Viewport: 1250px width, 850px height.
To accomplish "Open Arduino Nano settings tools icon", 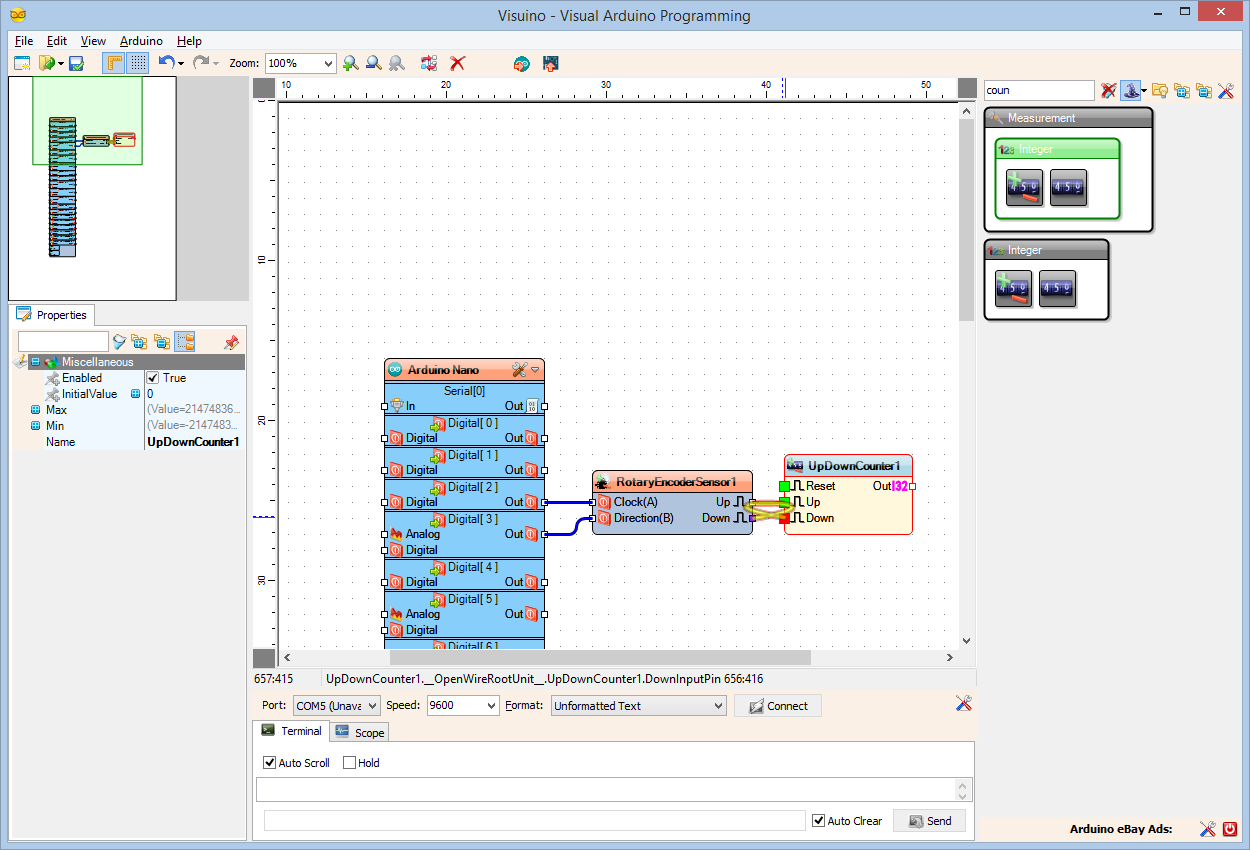I will pyautogui.click(x=519, y=370).
